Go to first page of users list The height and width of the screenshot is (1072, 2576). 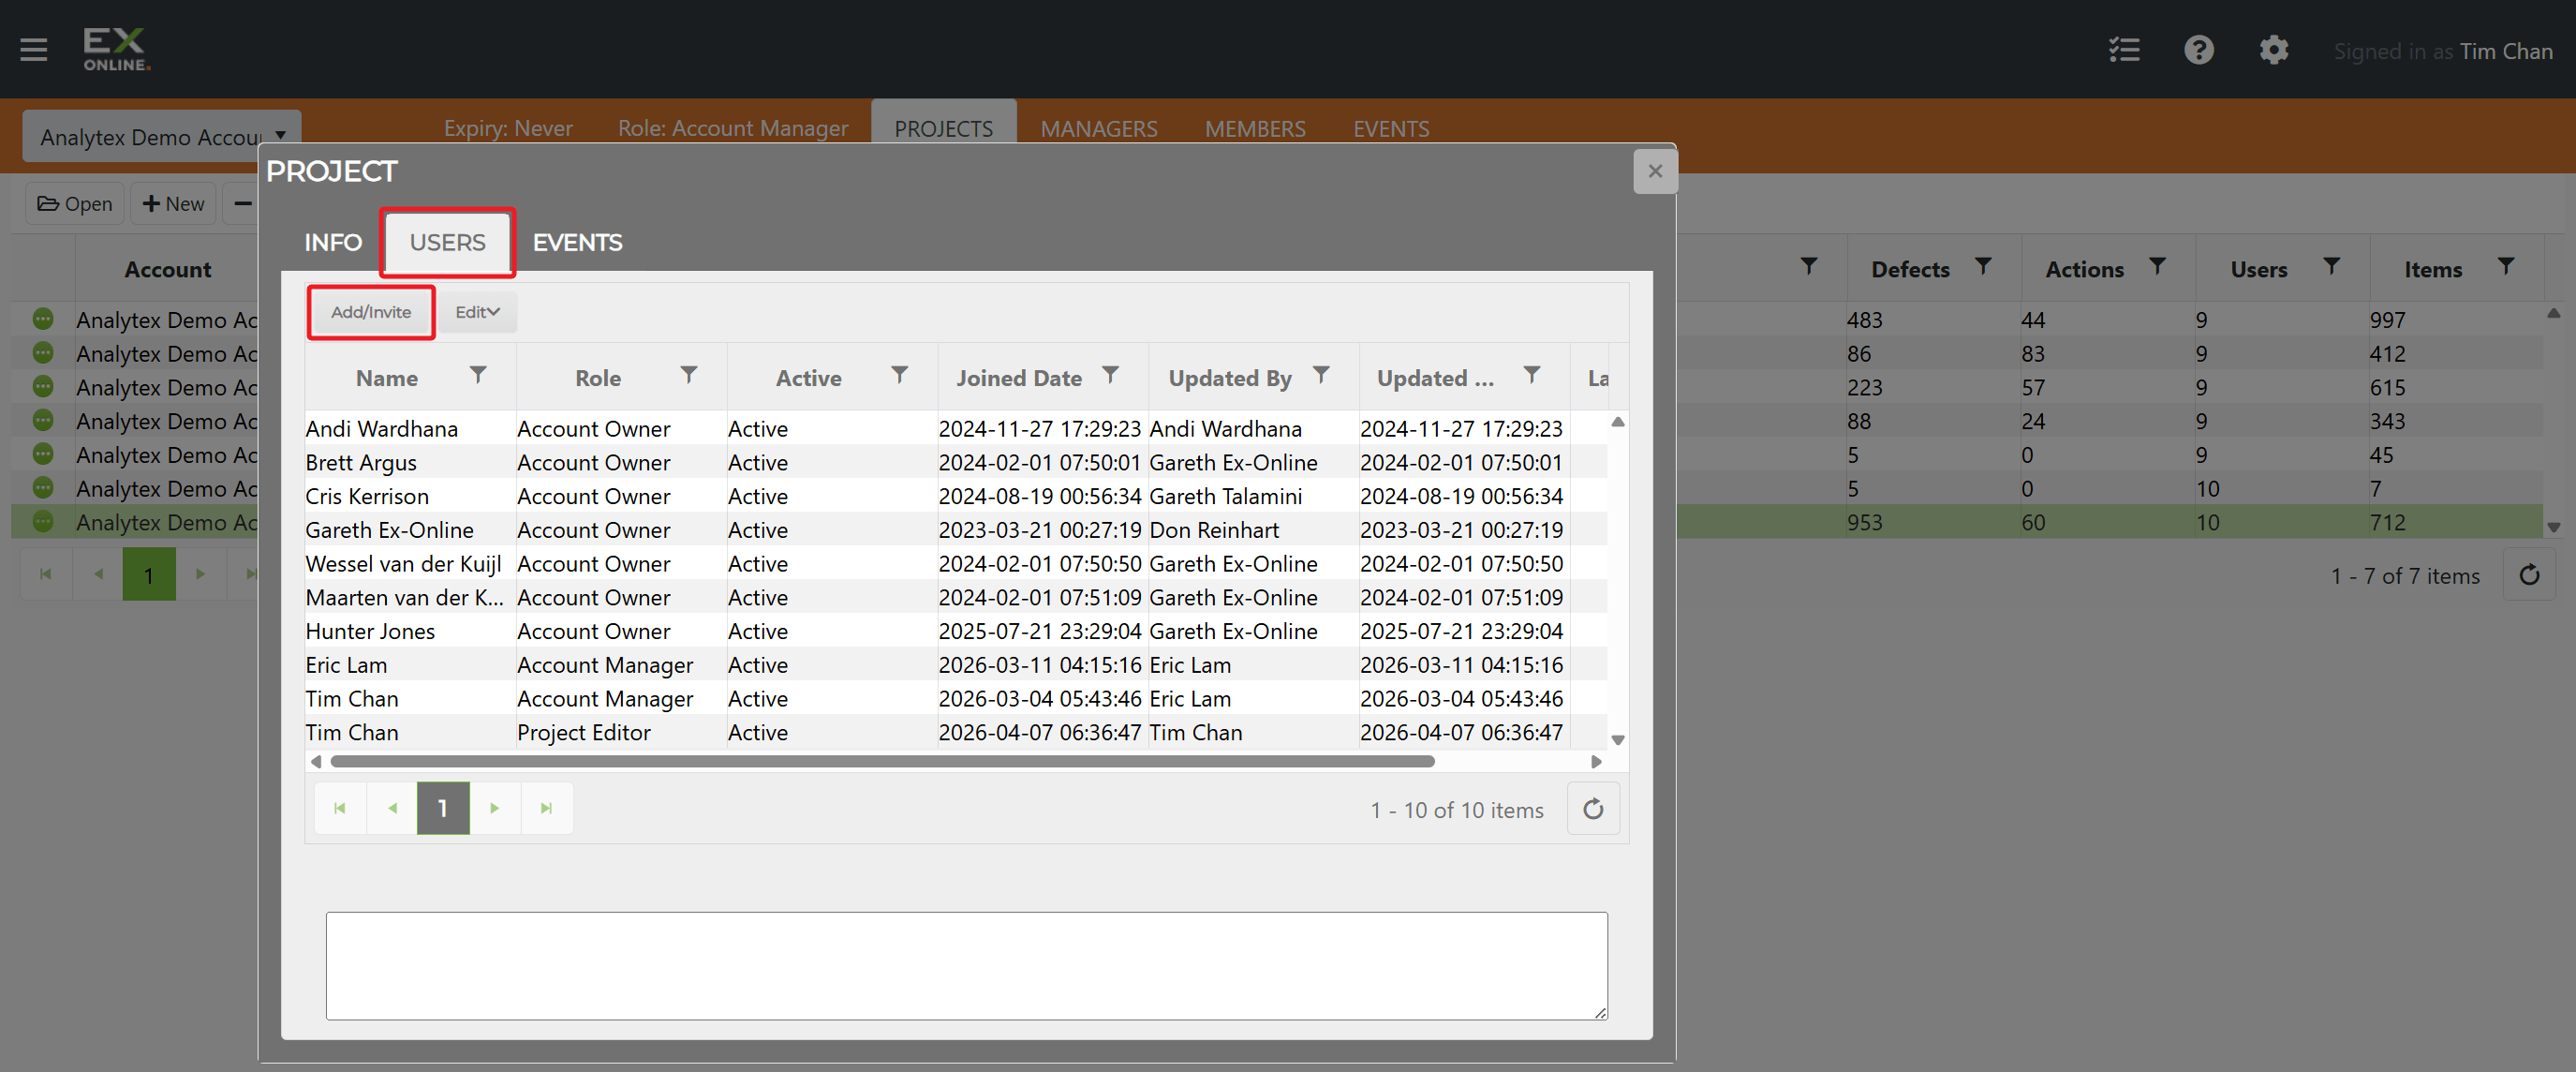click(340, 808)
